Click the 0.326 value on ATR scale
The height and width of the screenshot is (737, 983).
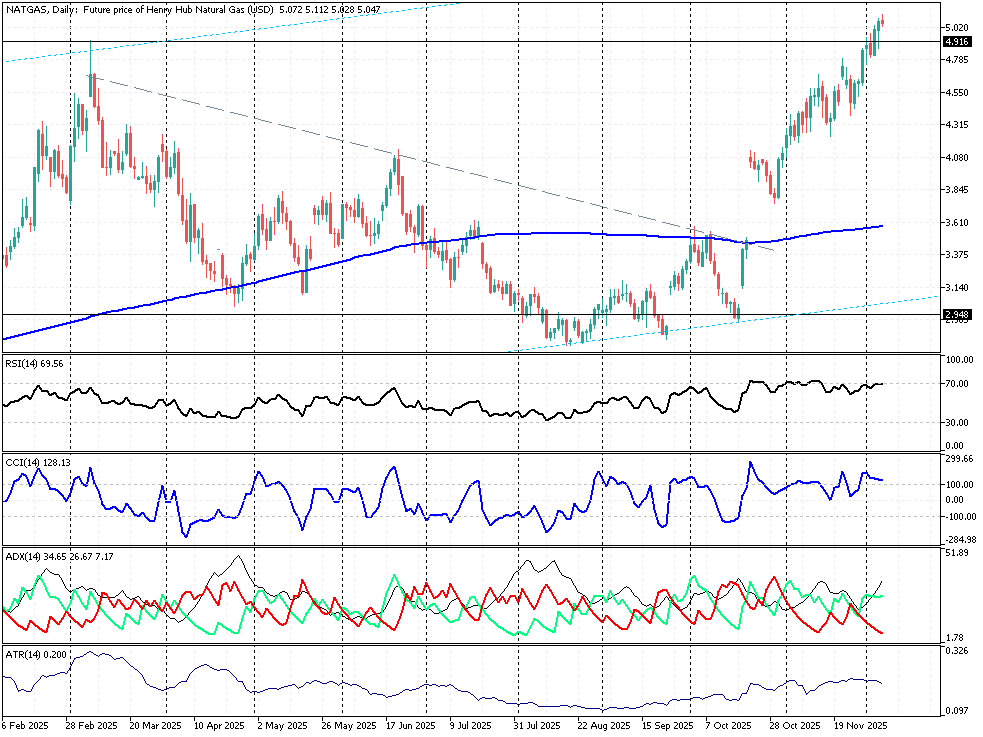[x=955, y=652]
